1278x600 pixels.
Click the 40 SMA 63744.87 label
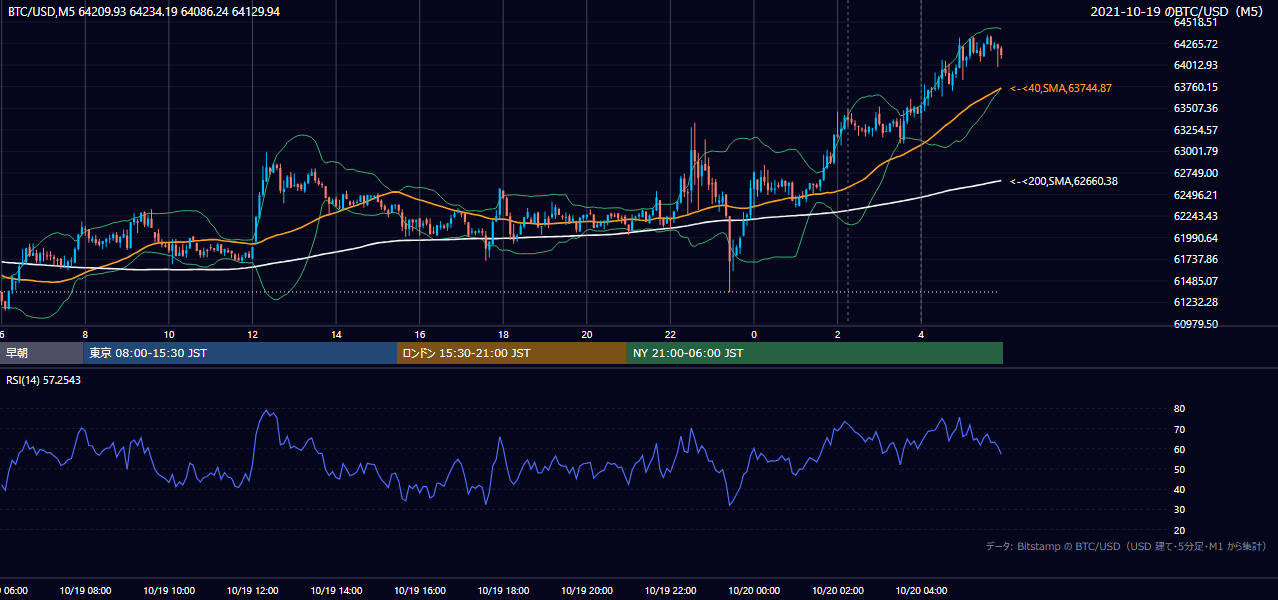tap(1061, 88)
